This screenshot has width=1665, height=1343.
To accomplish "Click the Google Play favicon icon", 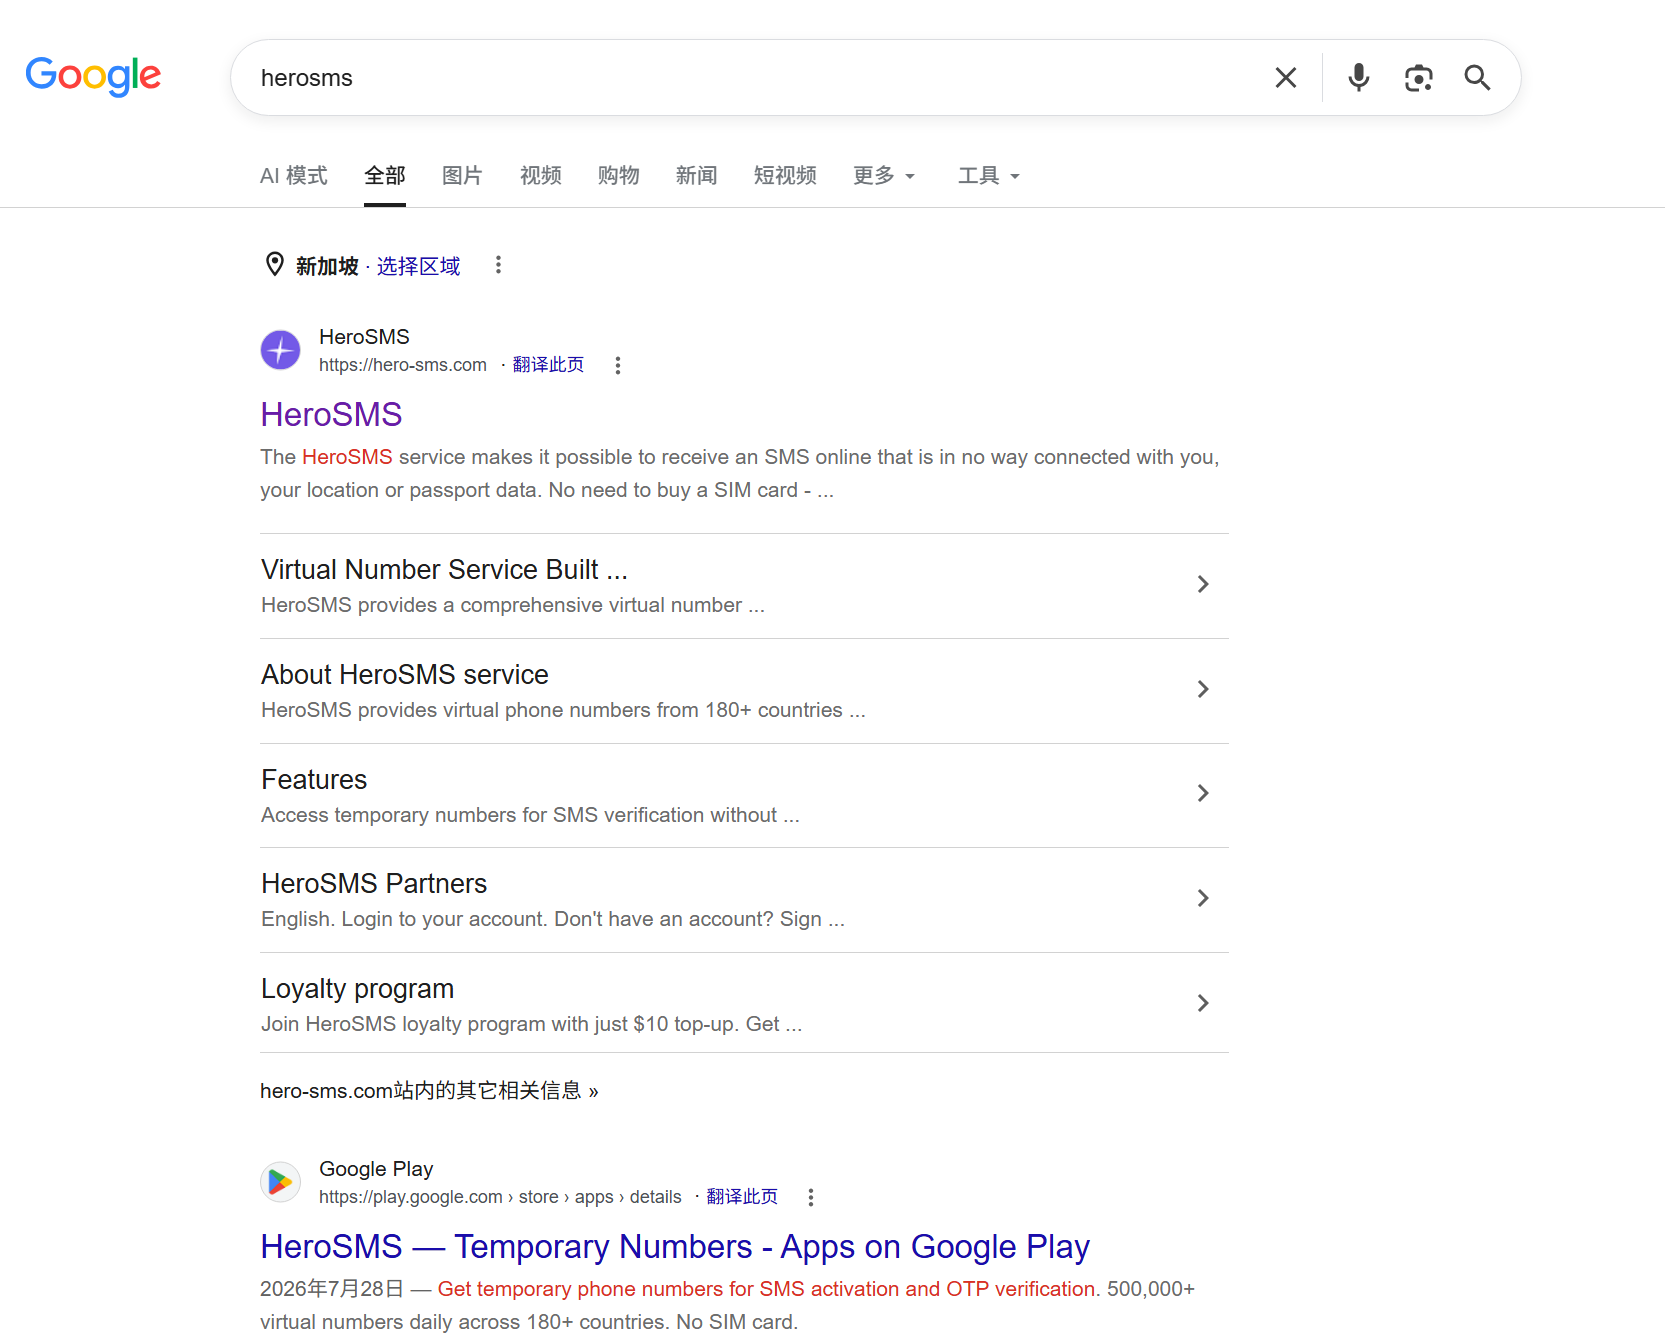I will coord(281,1182).
